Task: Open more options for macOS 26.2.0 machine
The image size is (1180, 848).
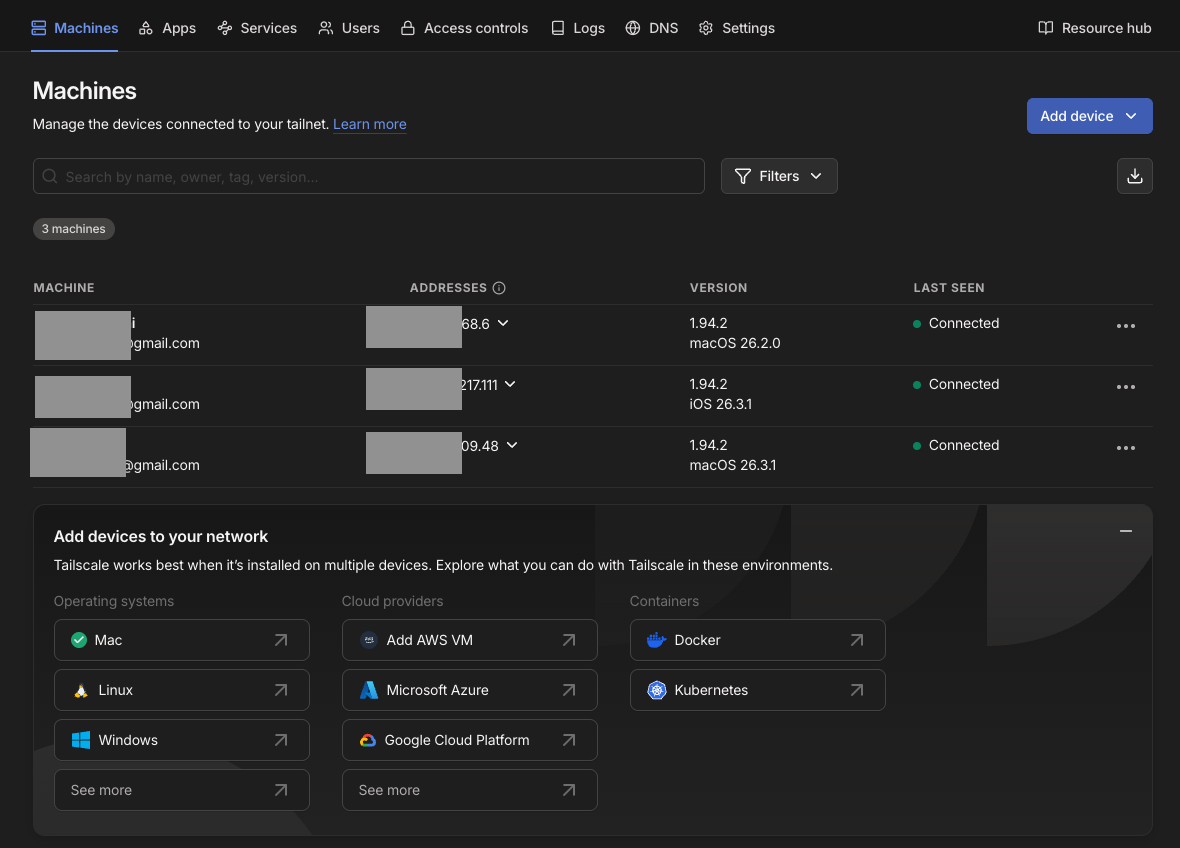Action: [1126, 326]
